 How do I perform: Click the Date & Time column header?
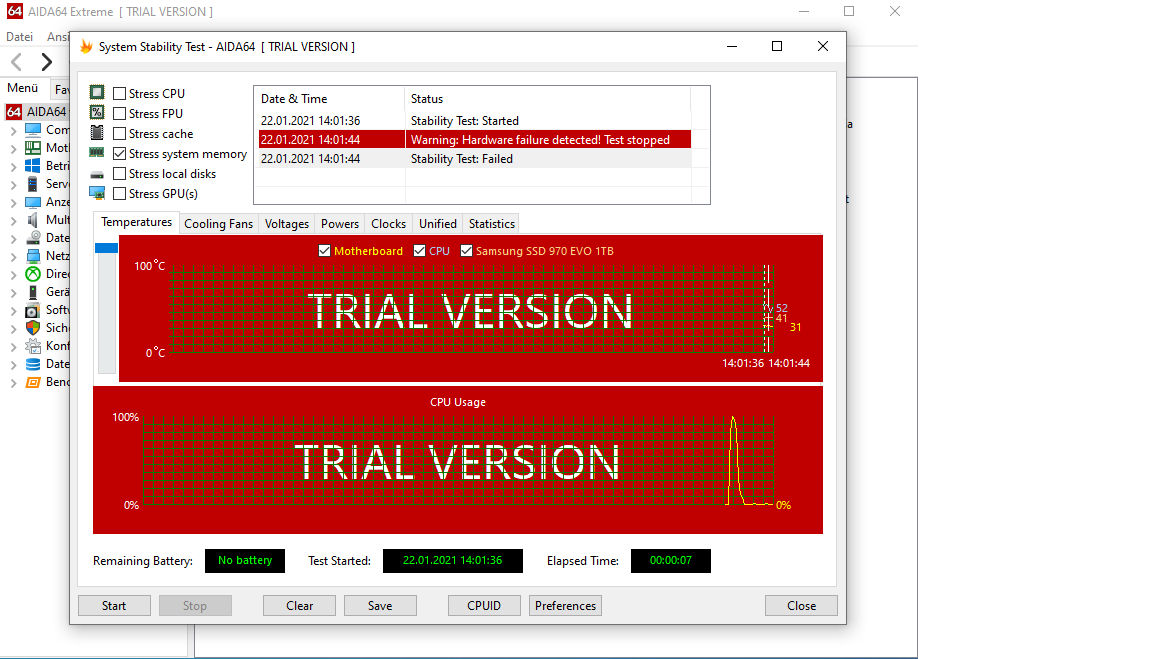tap(330, 98)
